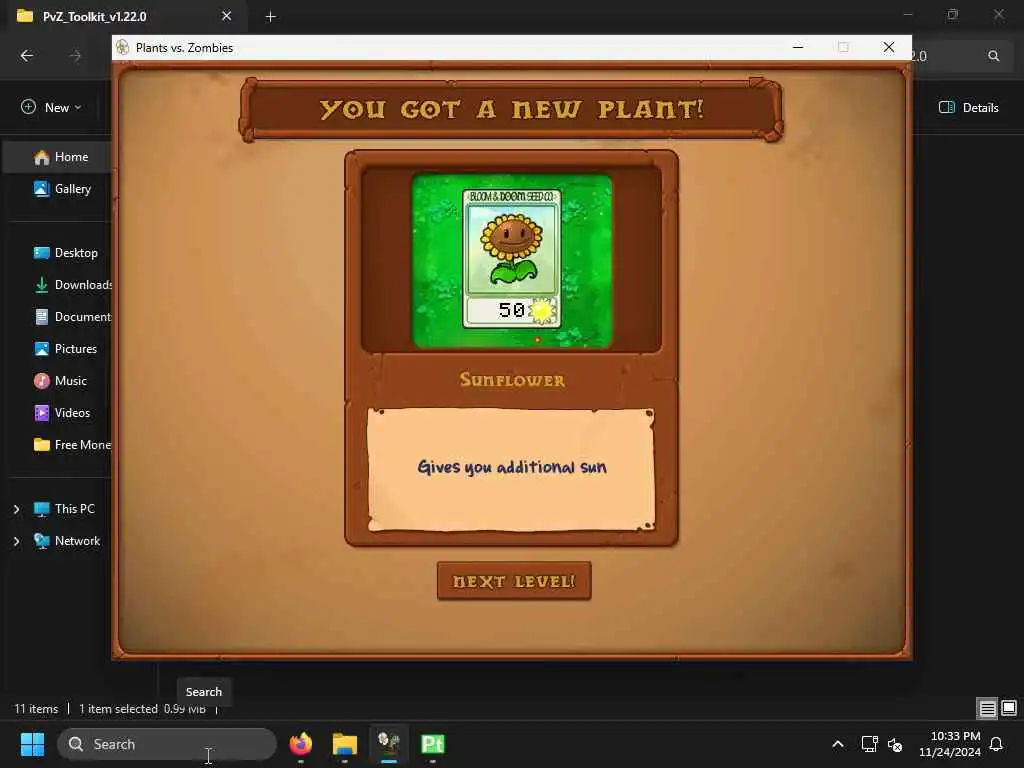Image resolution: width=1024 pixels, height=768 pixels.
Task: Expand the Network tree node
Action: click(16, 541)
